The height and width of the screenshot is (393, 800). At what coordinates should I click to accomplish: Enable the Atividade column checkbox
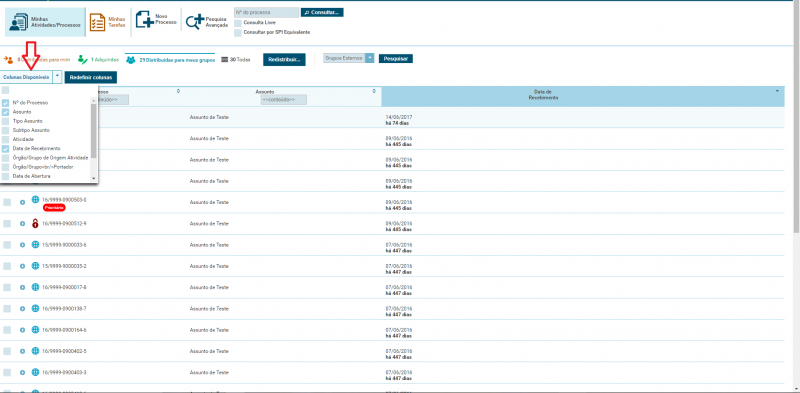tap(6, 139)
